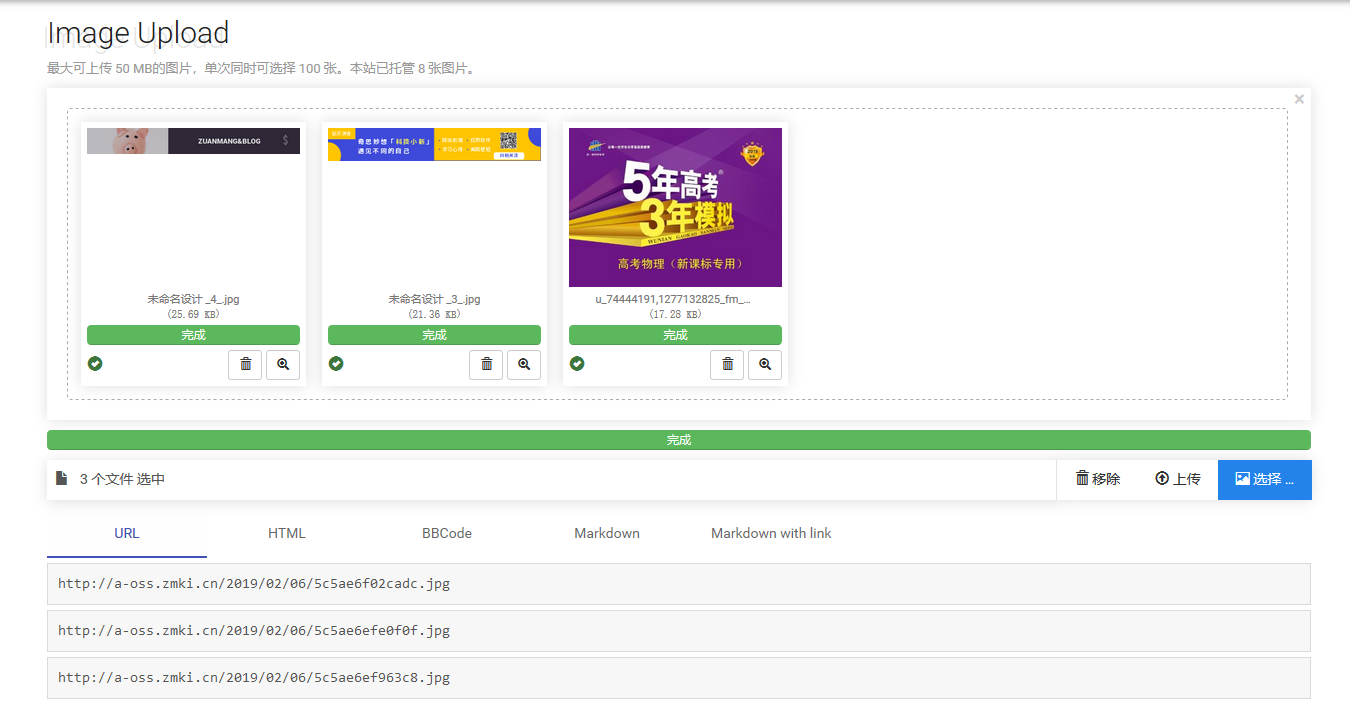
Task: Click the URL field ending 5c5ae6ef963c8.jpg
Action: (x=679, y=678)
